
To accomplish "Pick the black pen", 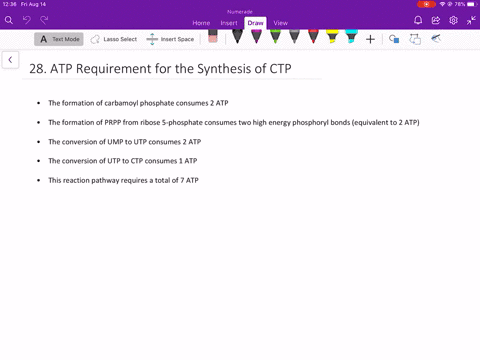I will [237, 37].
